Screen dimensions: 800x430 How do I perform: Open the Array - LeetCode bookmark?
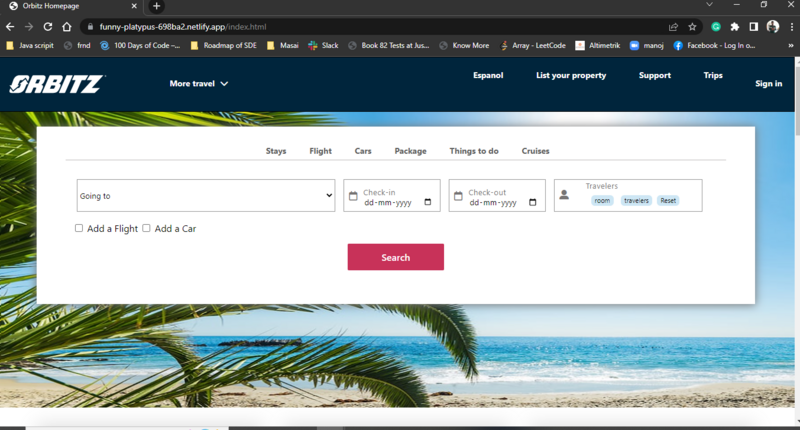click(x=533, y=45)
